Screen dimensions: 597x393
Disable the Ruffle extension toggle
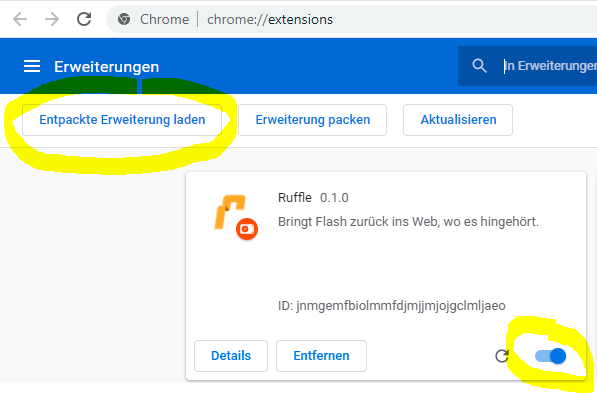coord(550,356)
